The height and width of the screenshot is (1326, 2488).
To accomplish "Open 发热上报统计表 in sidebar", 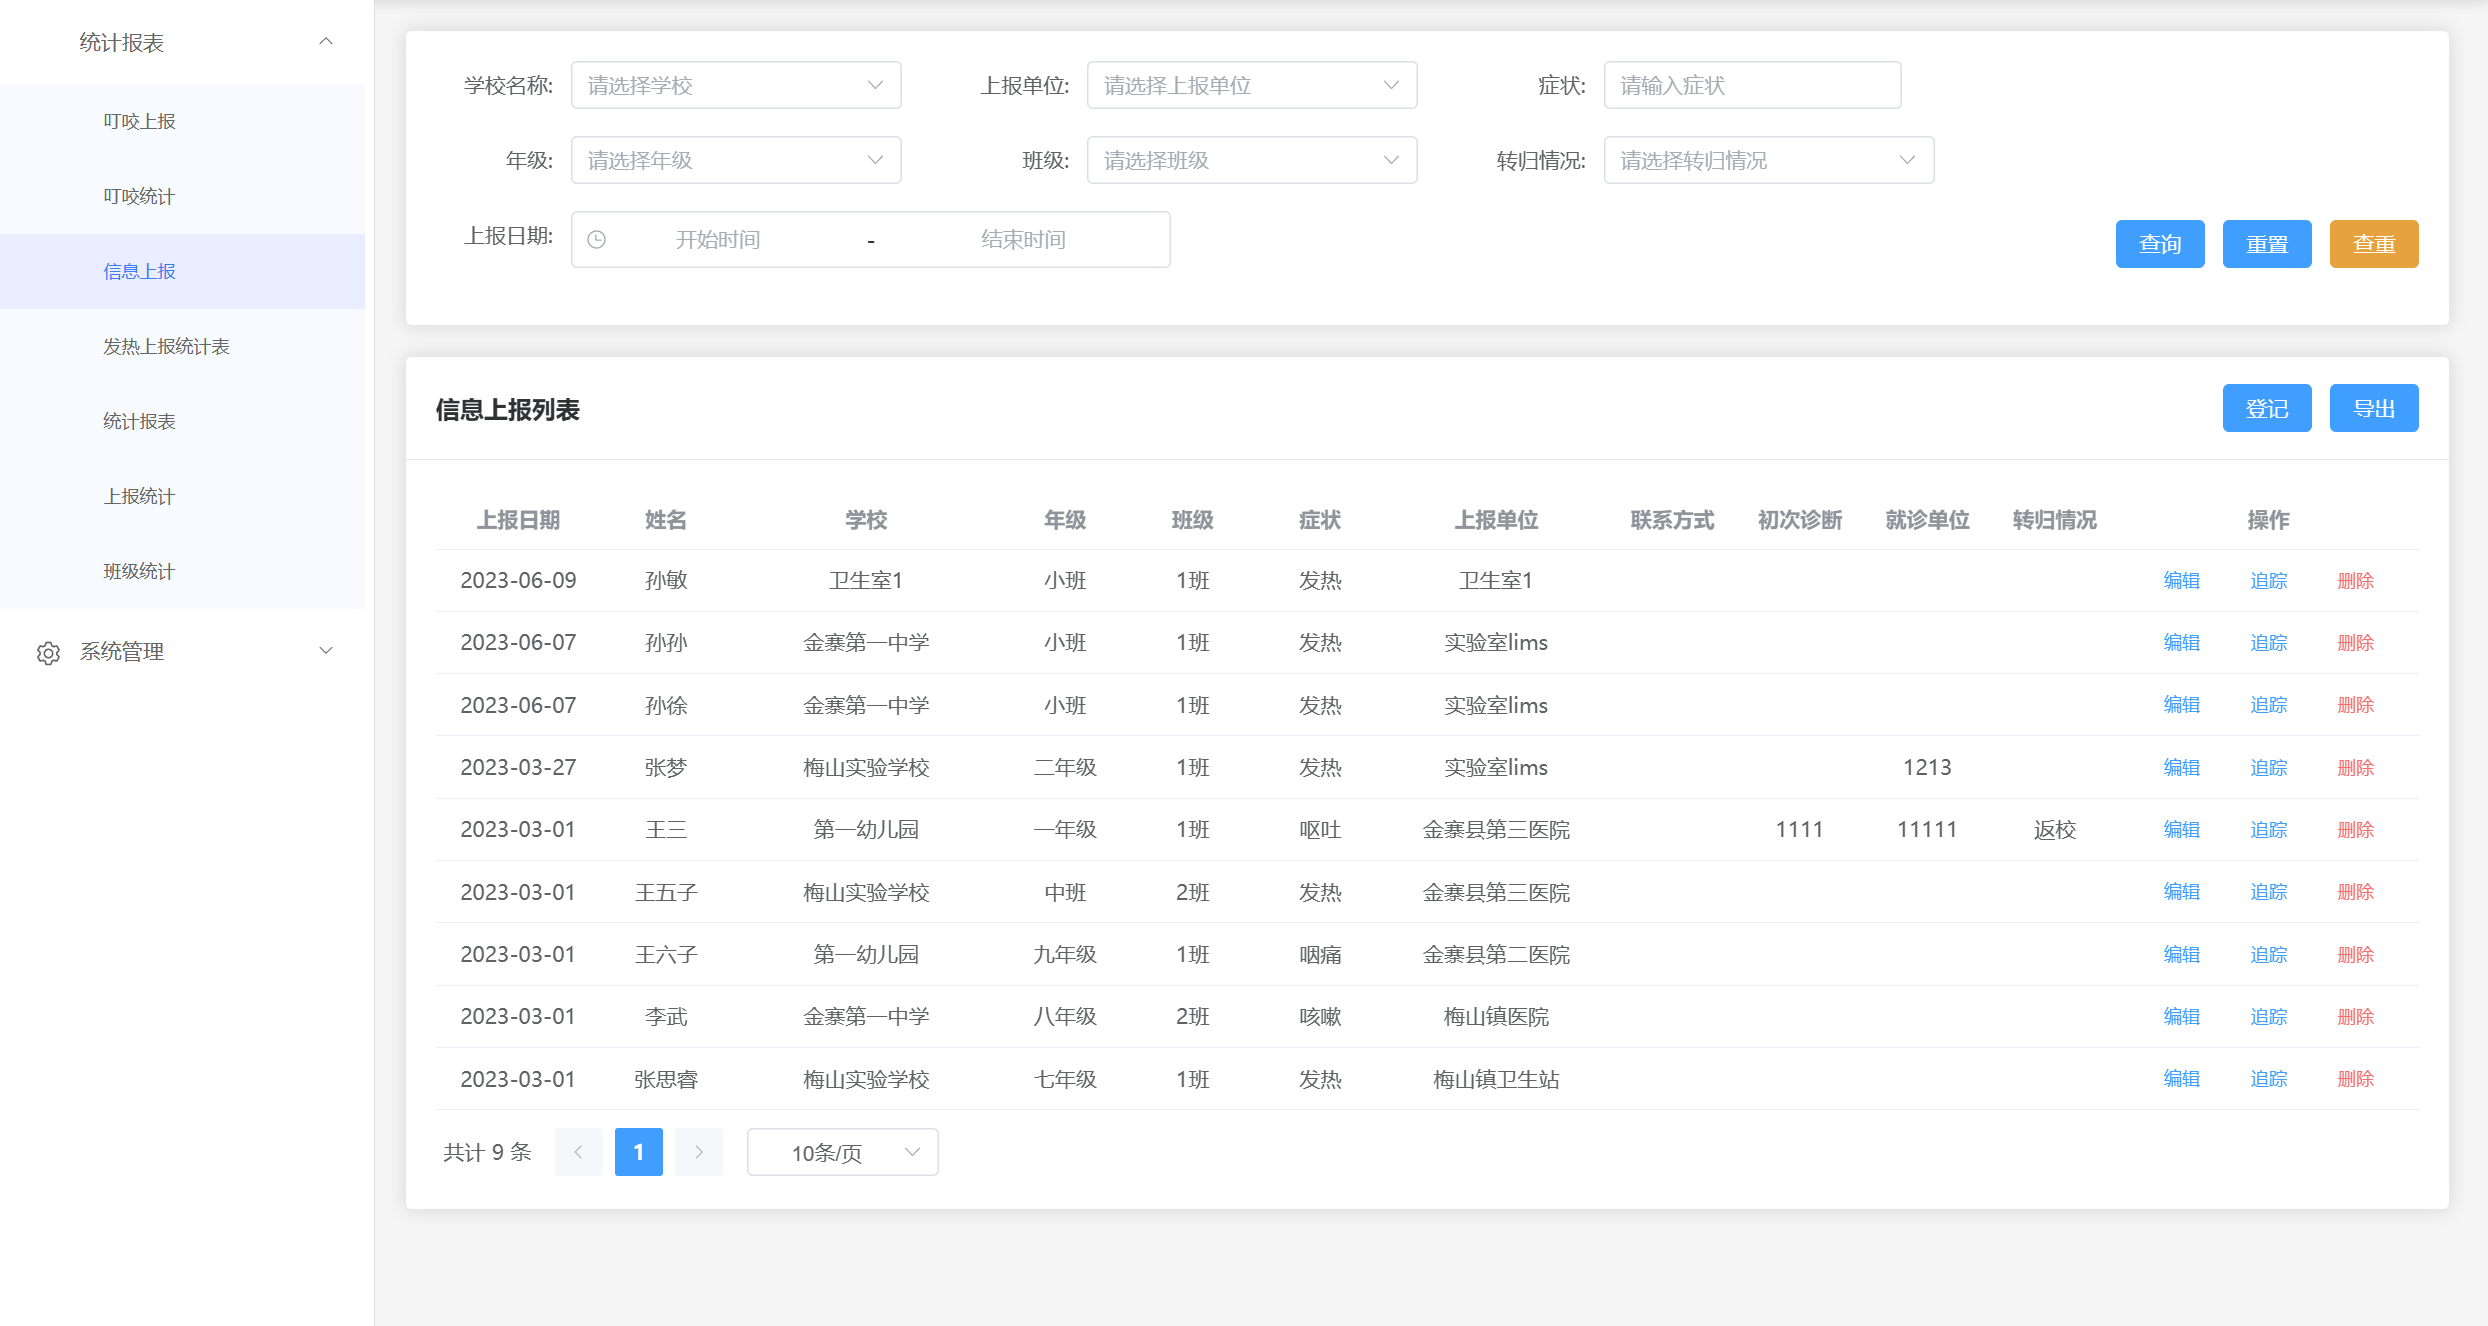I will pyautogui.click(x=182, y=346).
